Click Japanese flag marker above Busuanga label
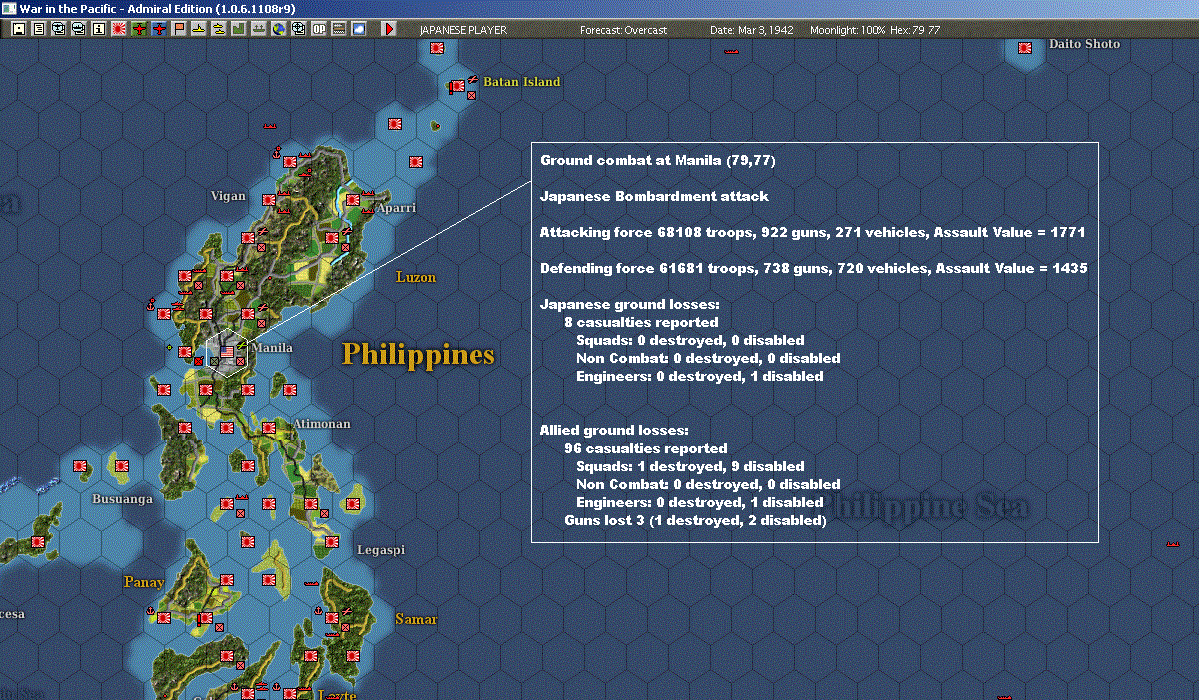The height and width of the screenshot is (700, 1199). pos(122,465)
